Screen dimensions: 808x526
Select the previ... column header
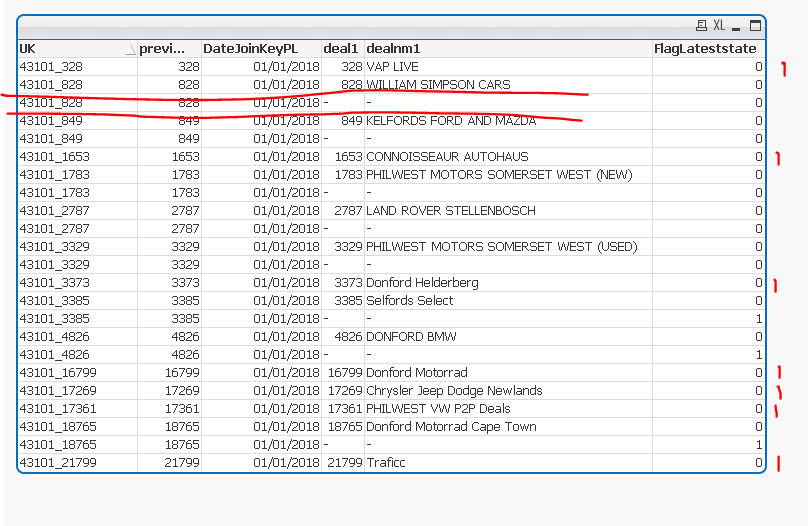[169, 48]
